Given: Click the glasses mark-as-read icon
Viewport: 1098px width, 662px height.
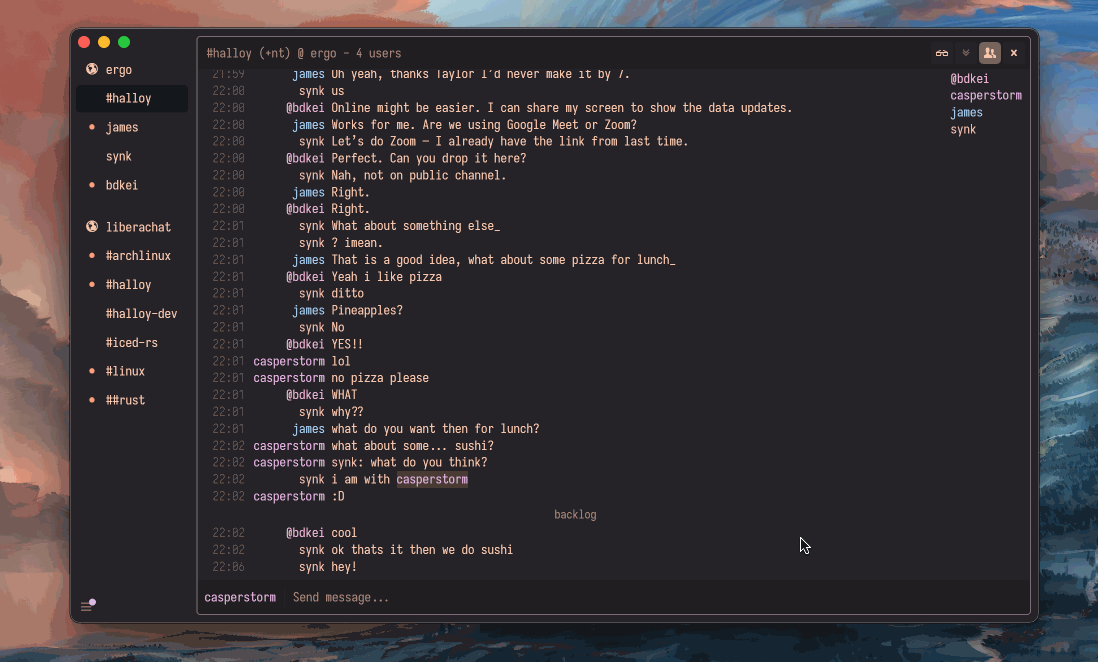Looking at the screenshot, I should click(x=941, y=53).
